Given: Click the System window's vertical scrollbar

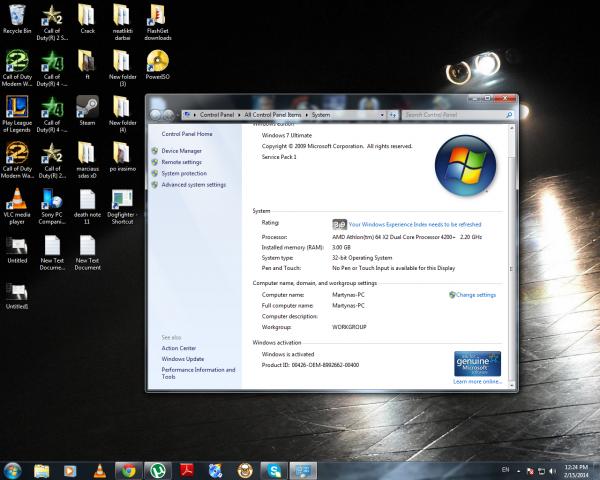Looking at the screenshot, I should [x=512, y=250].
